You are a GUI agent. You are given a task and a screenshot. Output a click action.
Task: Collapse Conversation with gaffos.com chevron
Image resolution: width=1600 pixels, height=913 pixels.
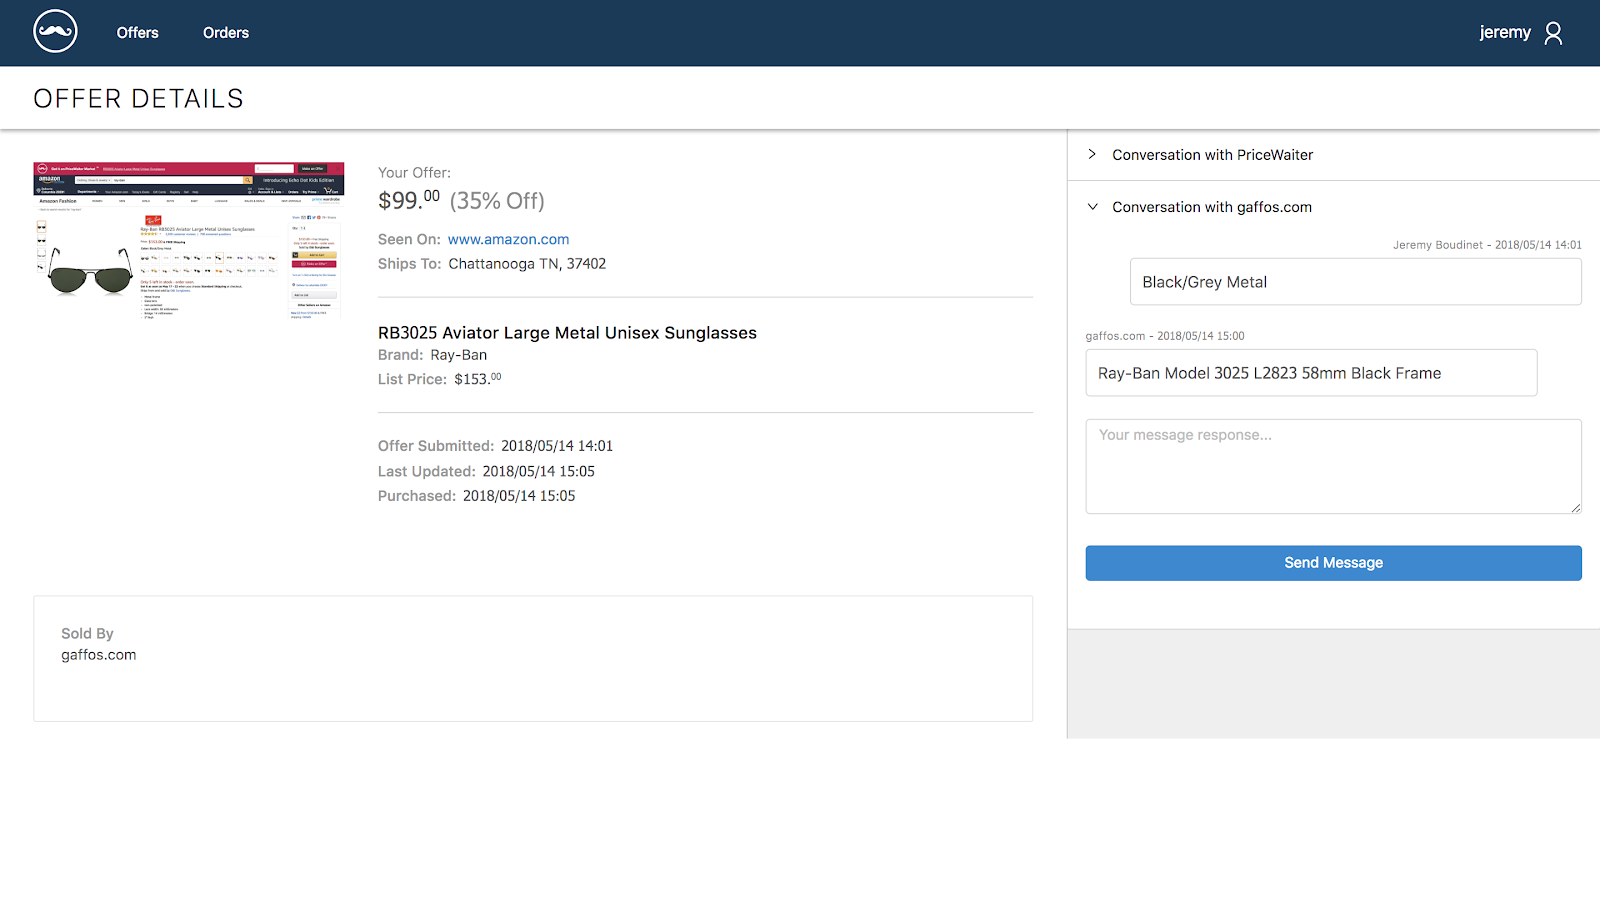[x=1092, y=207]
